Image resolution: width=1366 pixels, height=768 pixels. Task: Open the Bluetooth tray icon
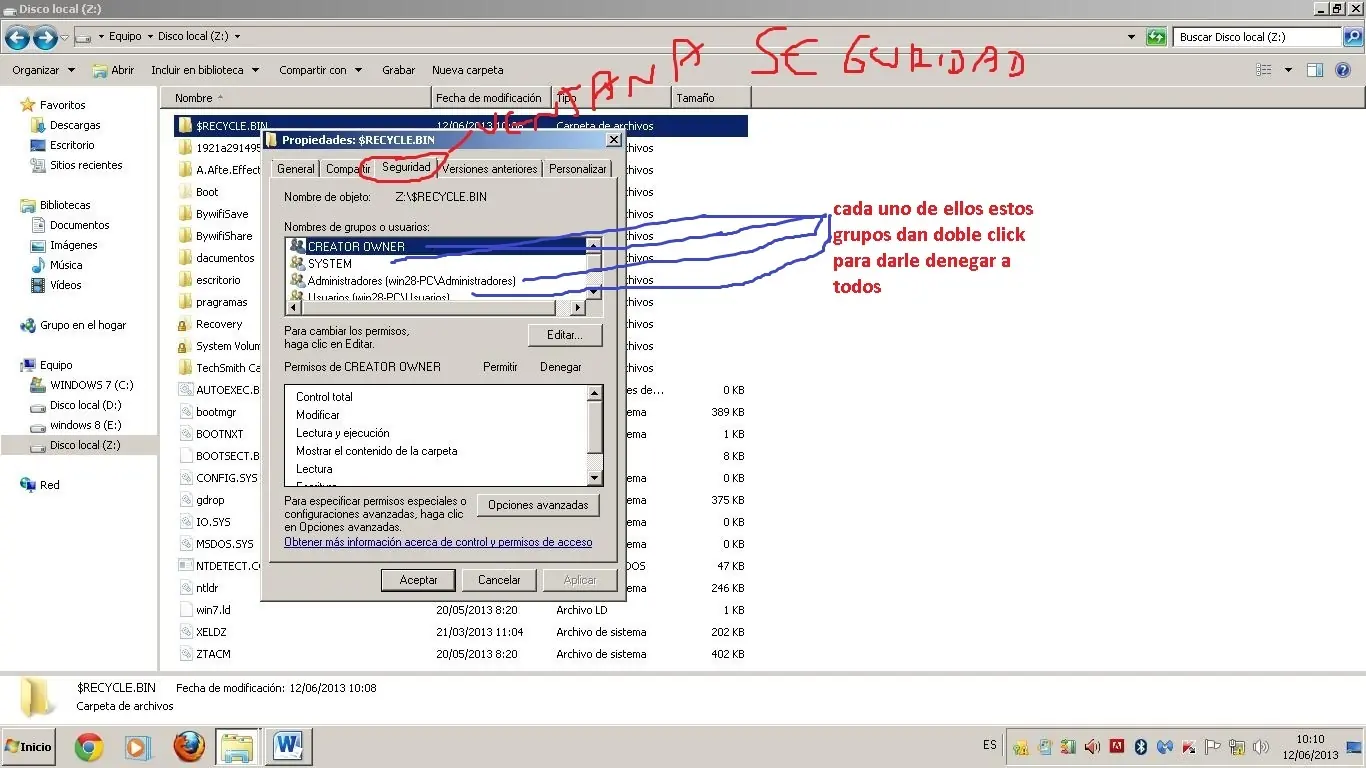point(1141,746)
